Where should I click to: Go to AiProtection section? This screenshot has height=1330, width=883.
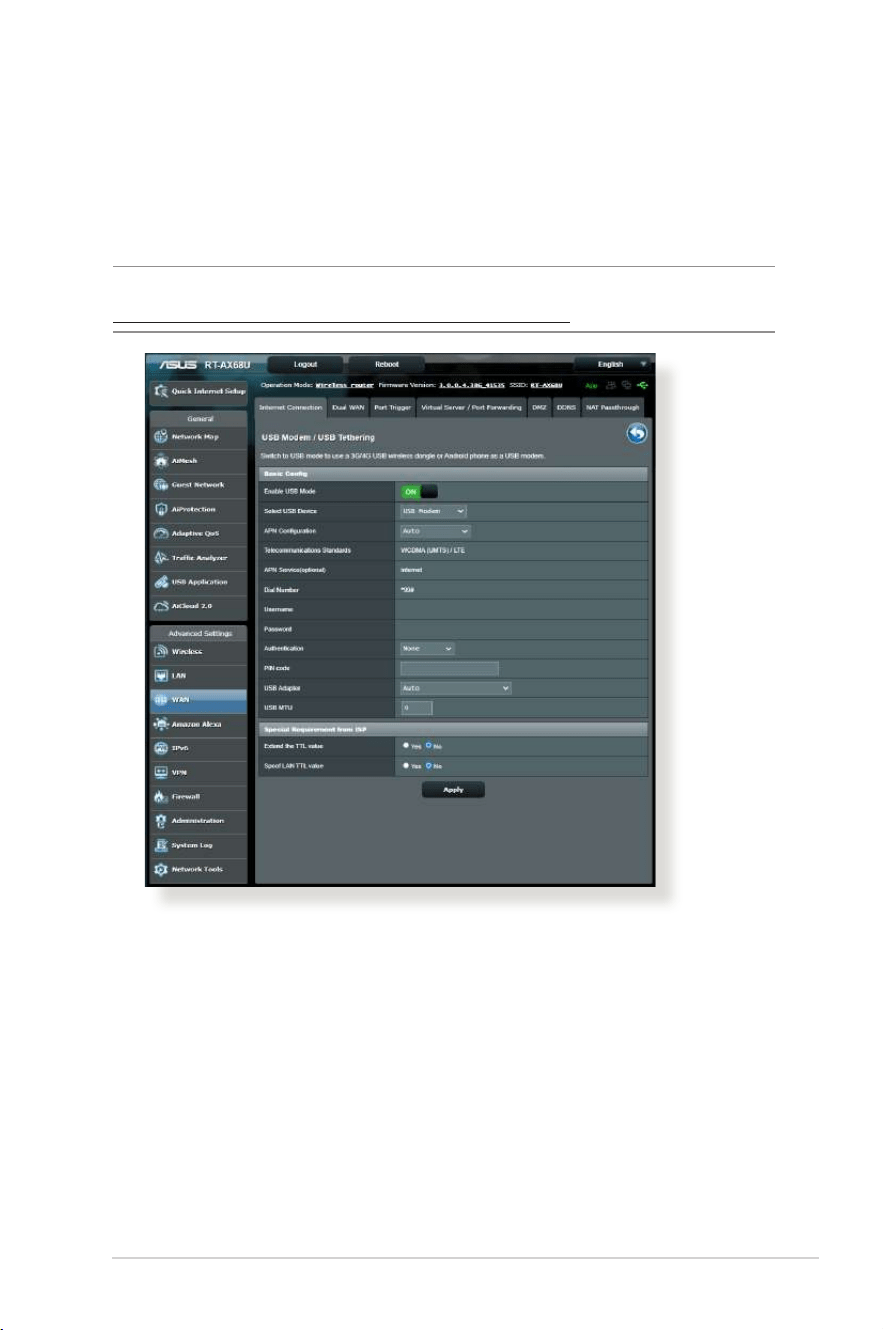(198, 509)
